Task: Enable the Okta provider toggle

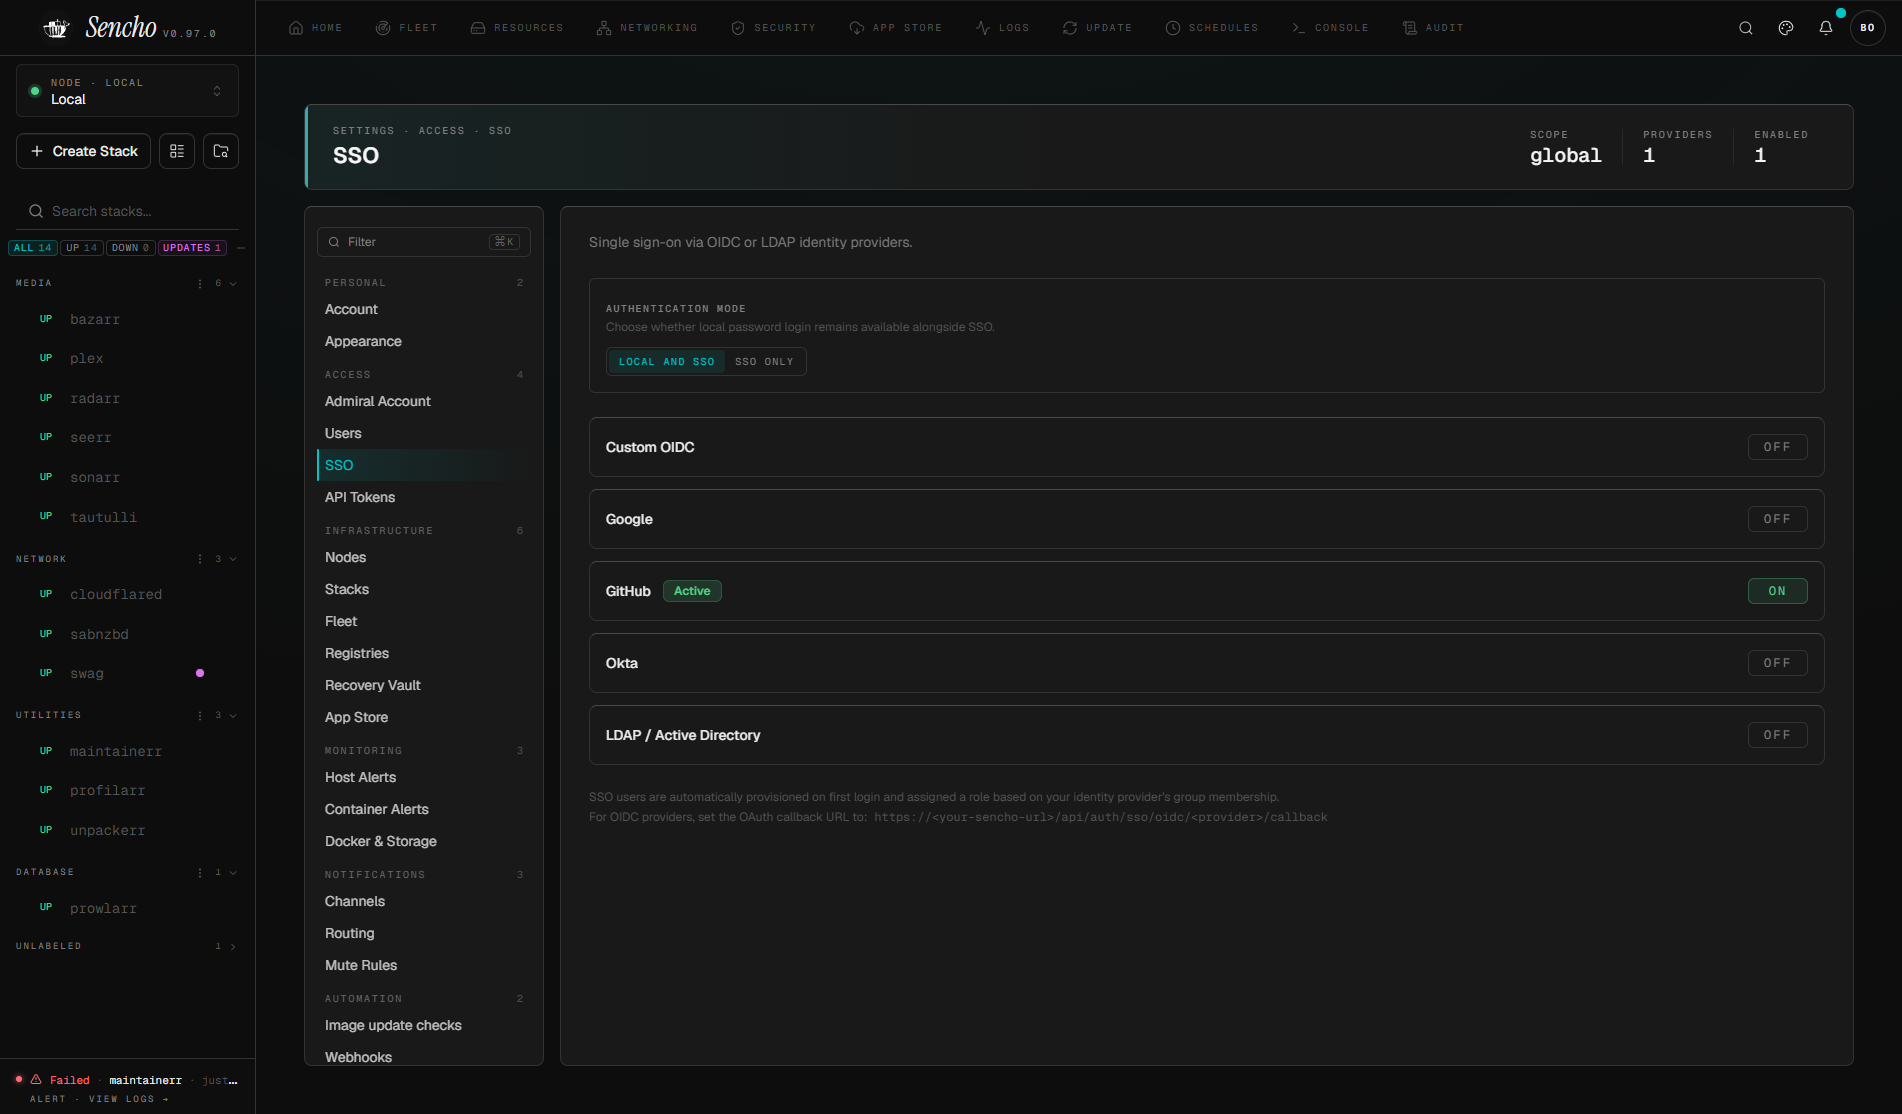Action: click(1777, 663)
